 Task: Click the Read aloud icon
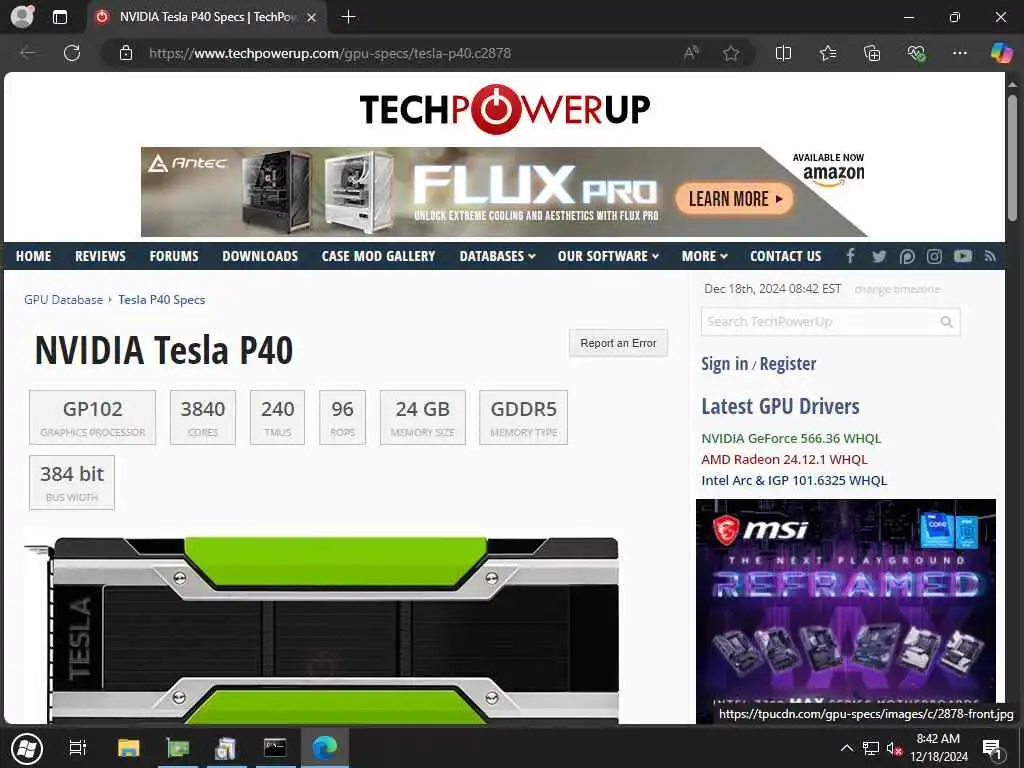tap(691, 53)
